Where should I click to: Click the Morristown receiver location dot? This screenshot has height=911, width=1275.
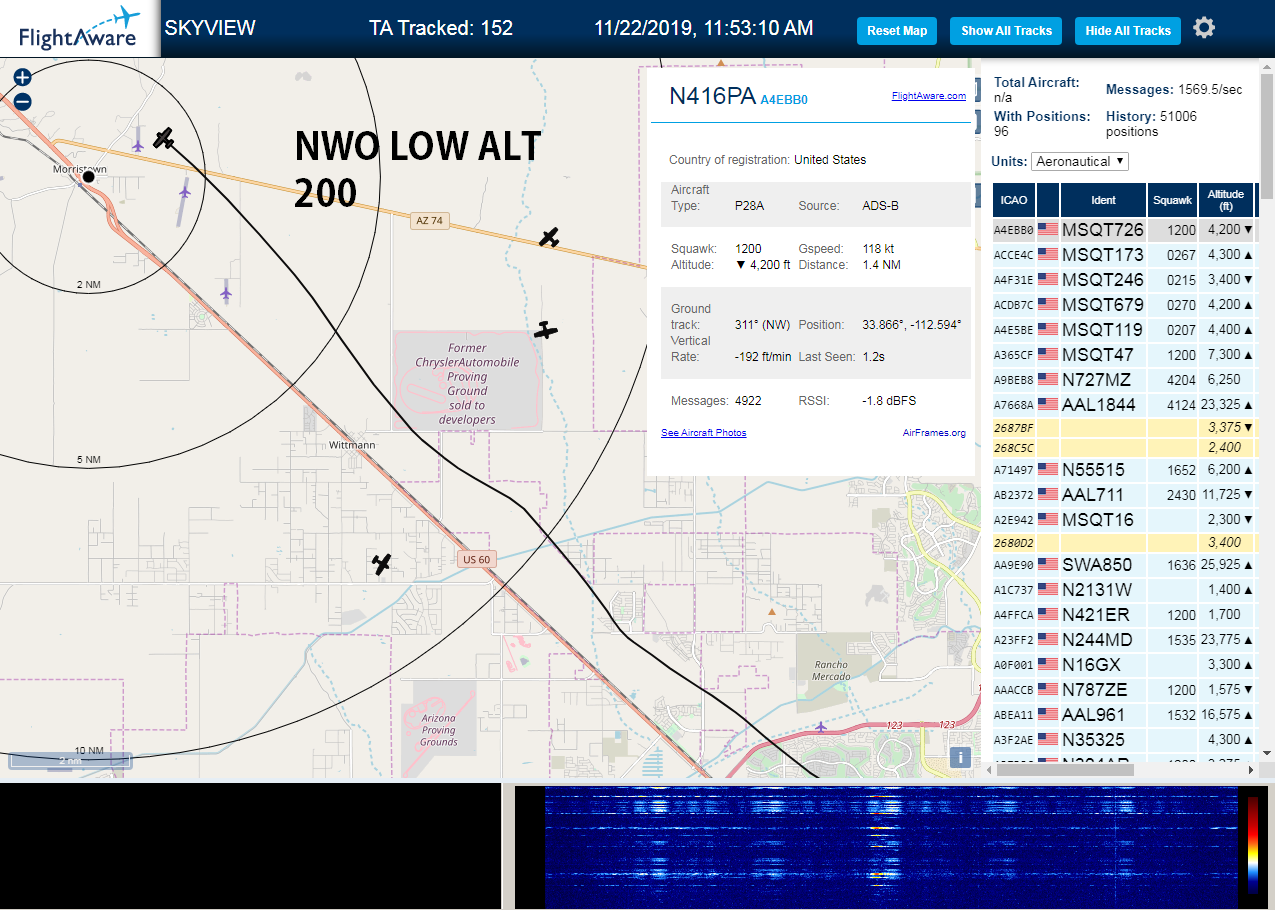tap(88, 176)
